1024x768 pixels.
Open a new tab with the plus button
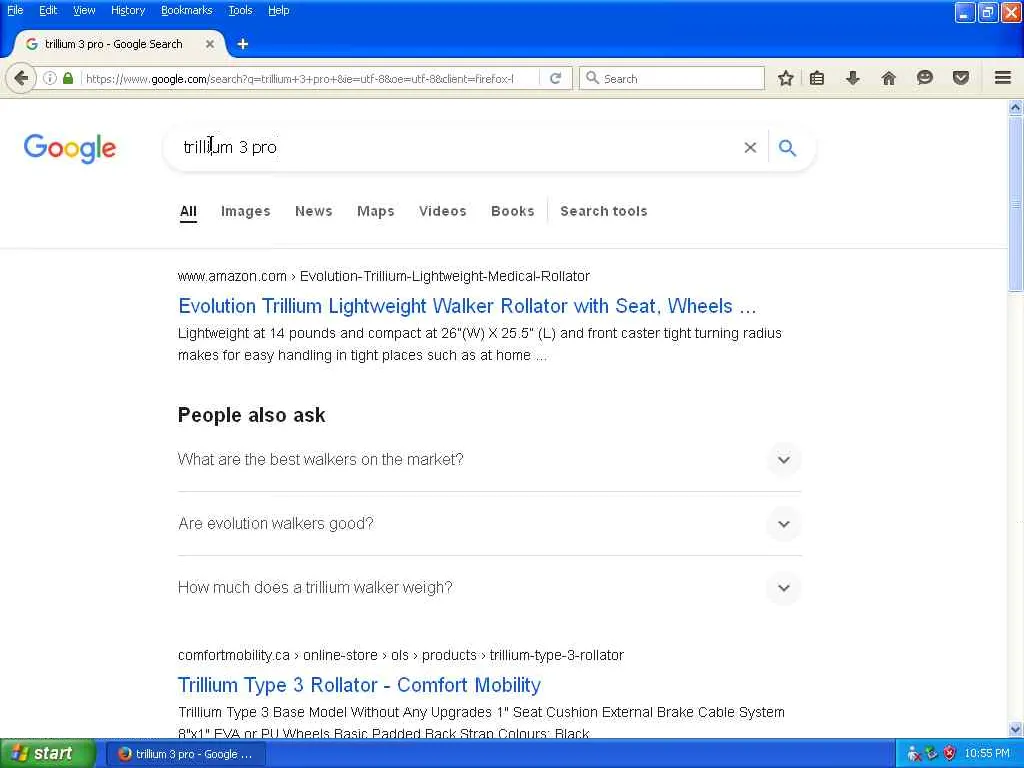point(243,44)
